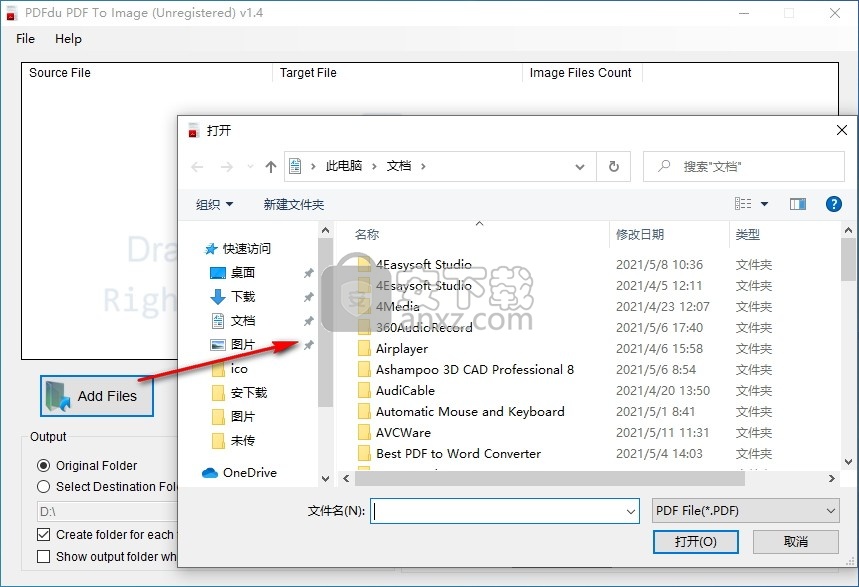Click the pin icon next to 下载
This screenshot has width=859, height=587.
tap(309, 297)
